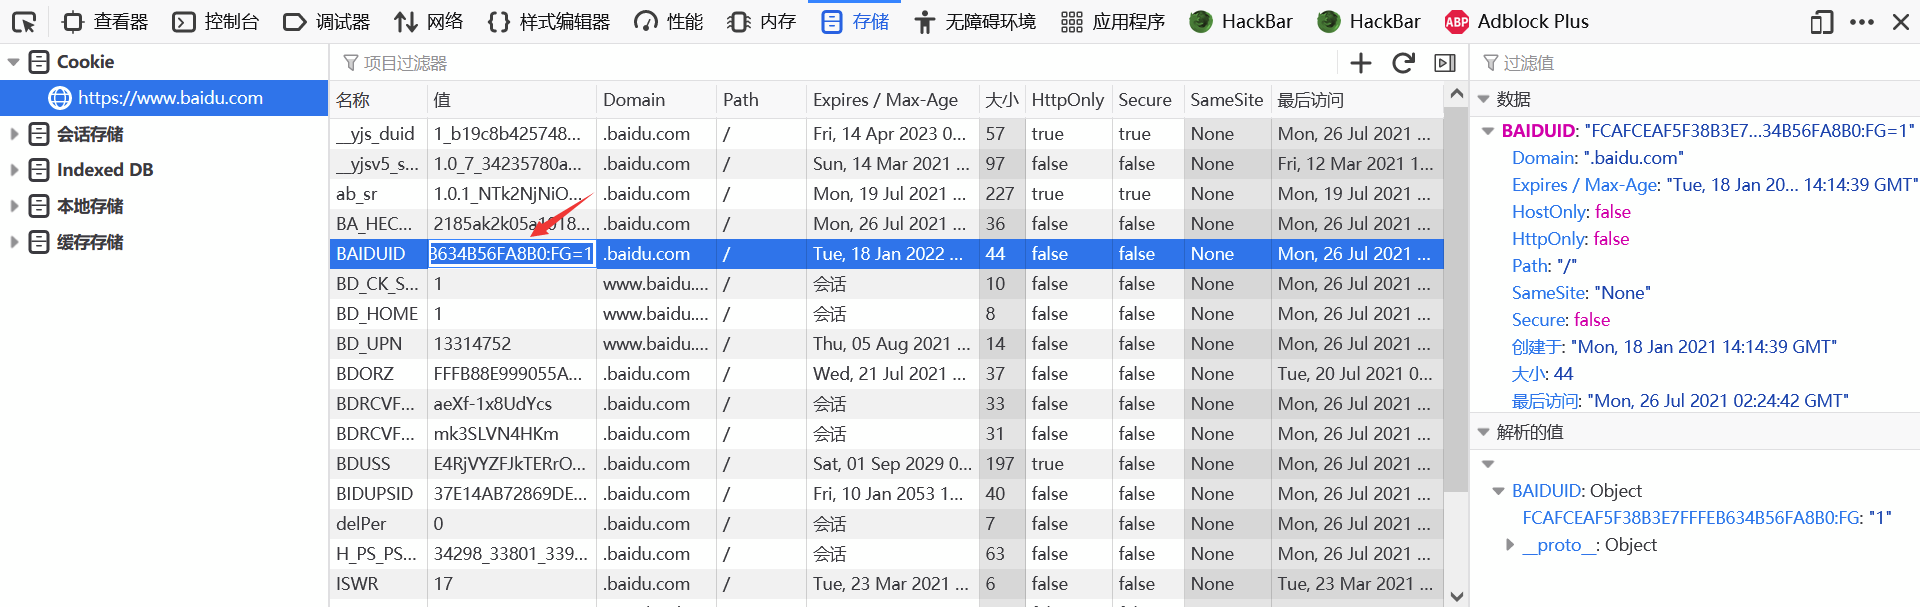Add a new cookie with plus icon
Image resolution: width=1920 pixels, height=607 pixels.
click(1361, 63)
